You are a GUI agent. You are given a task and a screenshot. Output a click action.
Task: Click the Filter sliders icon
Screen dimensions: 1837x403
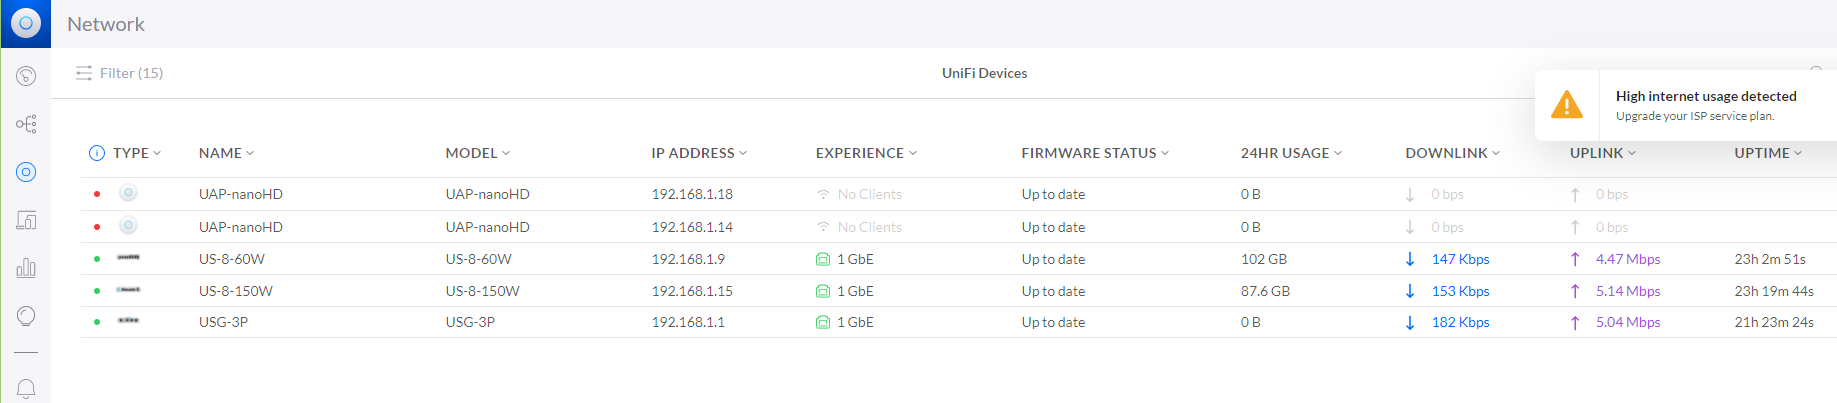(84, 73)
